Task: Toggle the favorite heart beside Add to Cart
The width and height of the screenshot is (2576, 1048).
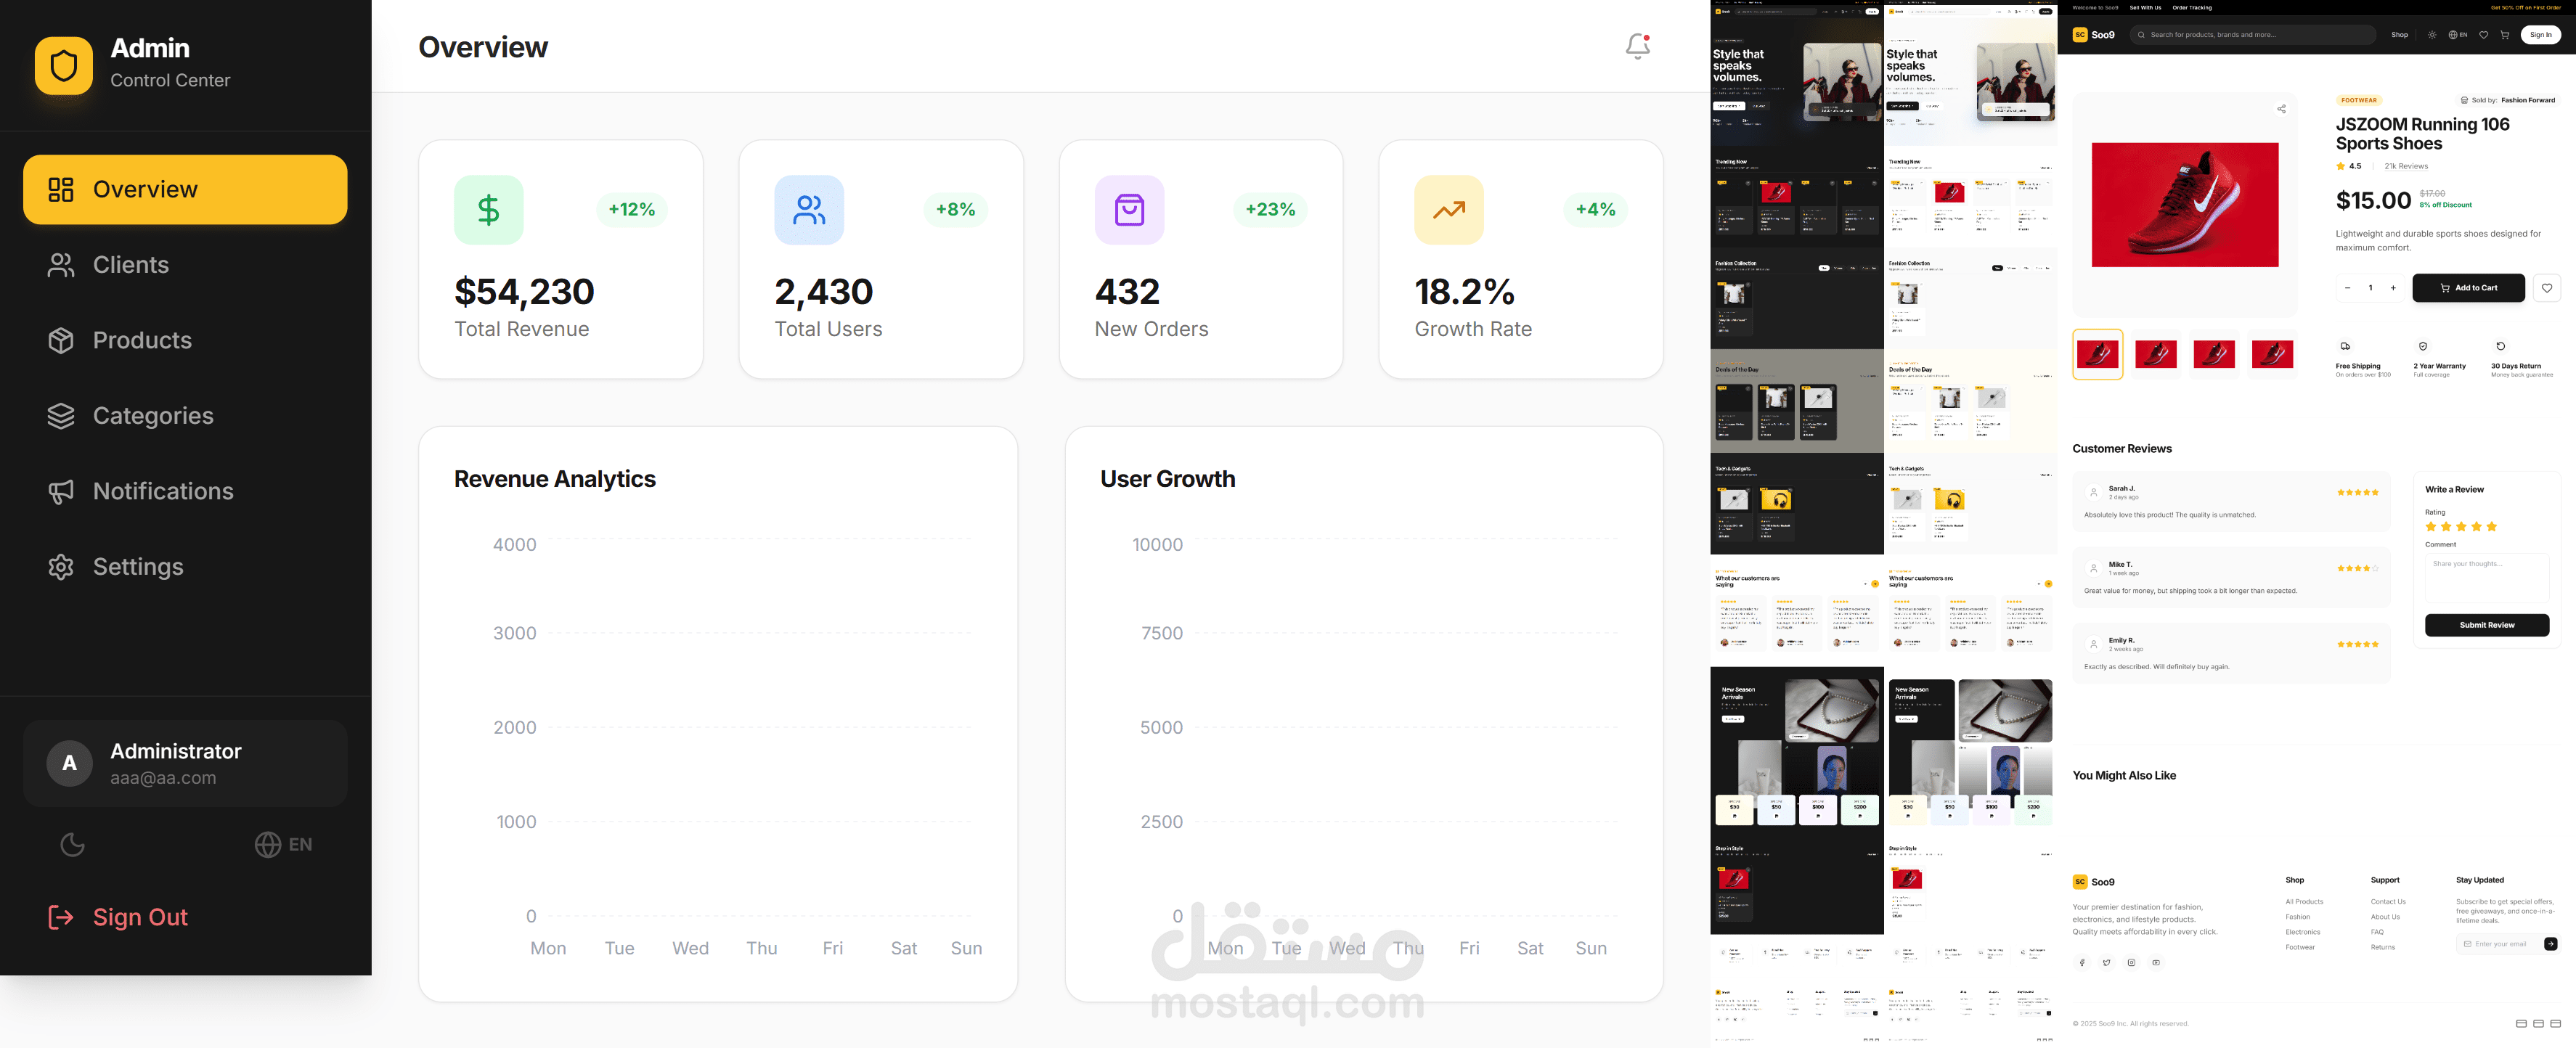Action: [x=2546, y=288]
